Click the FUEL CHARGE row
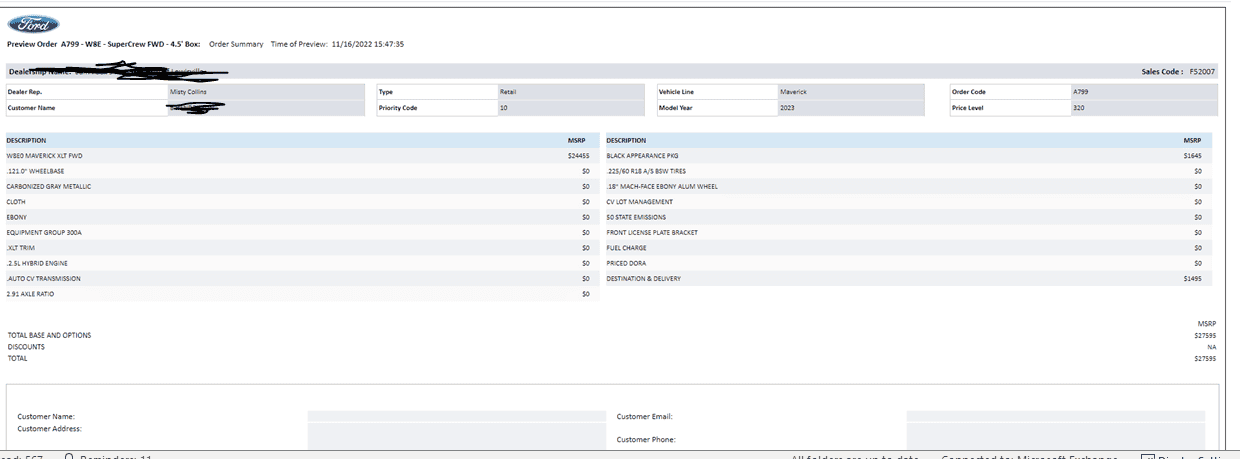 point(908,248)
